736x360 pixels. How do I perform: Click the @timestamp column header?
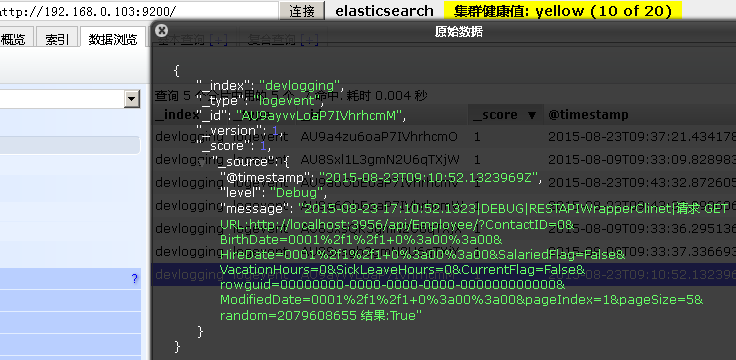588,115
